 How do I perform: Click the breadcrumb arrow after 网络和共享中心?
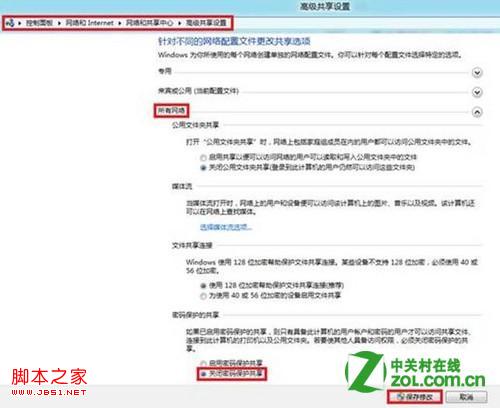pyautogui.click(x=179, y=23)
